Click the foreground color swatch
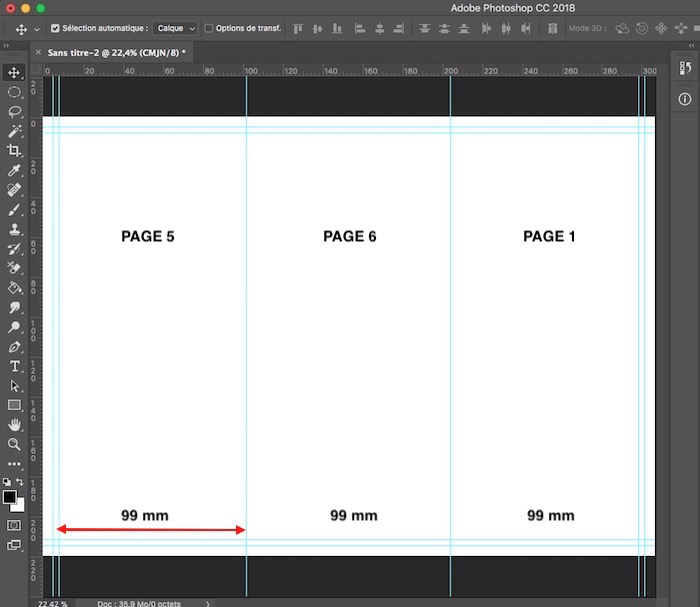Image resolution: width=700 pixels, height=607 pixels. point(9,497)
